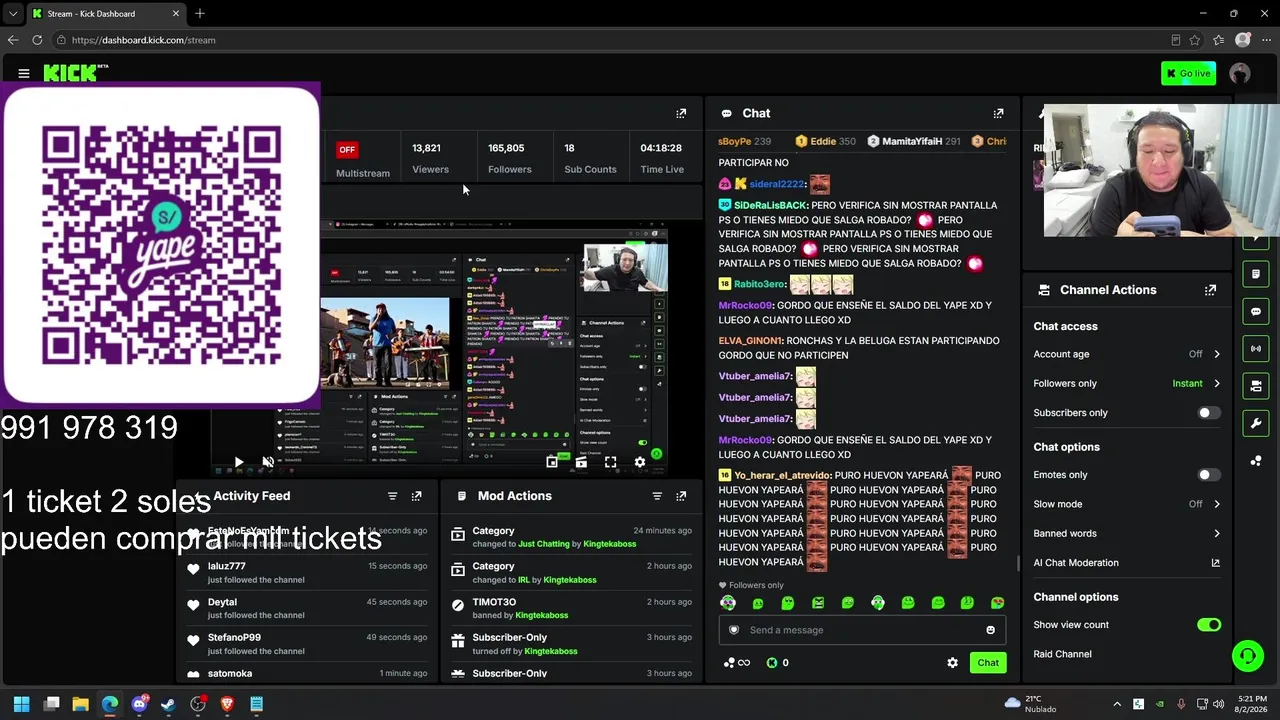Open File Explorer from the taskbar
The image size is (1280, 720).
click(81, 704)
